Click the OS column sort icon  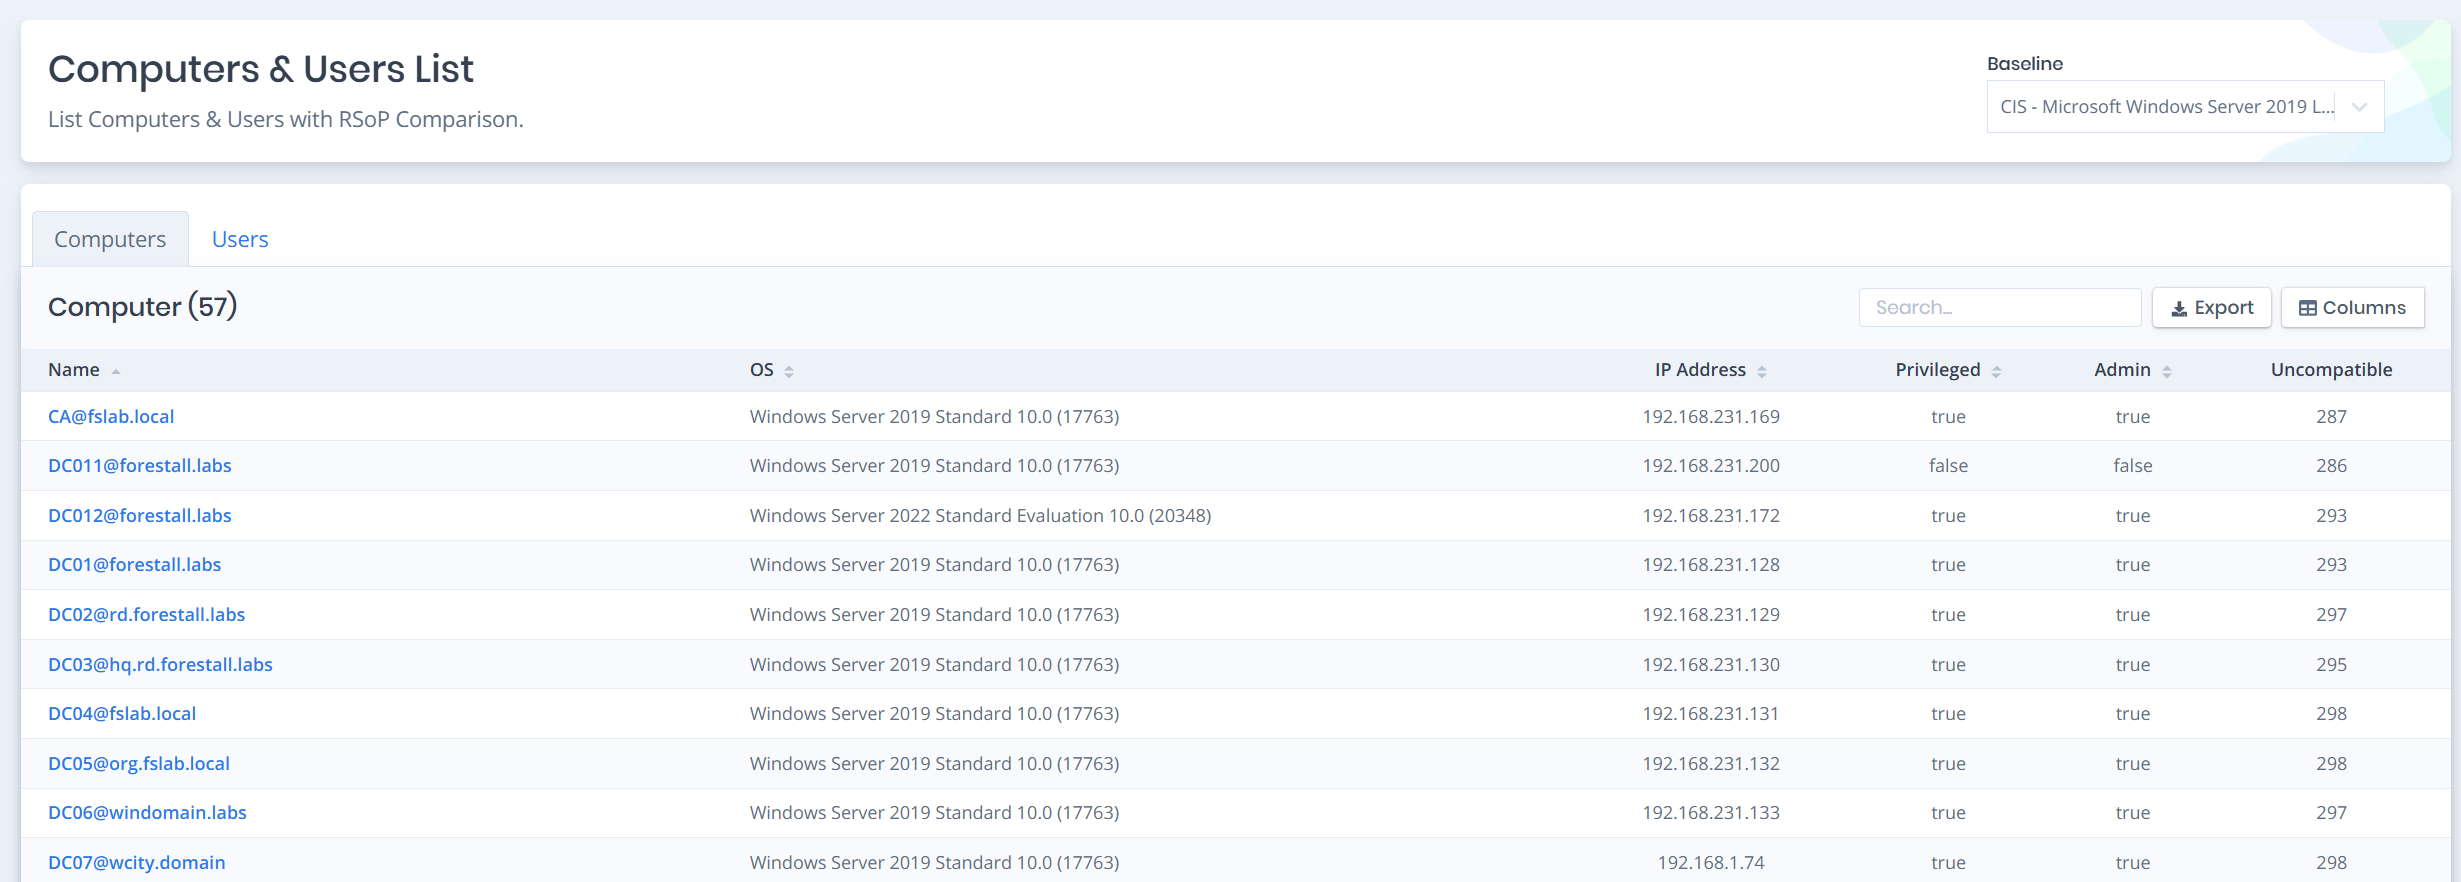click(789, 371)
